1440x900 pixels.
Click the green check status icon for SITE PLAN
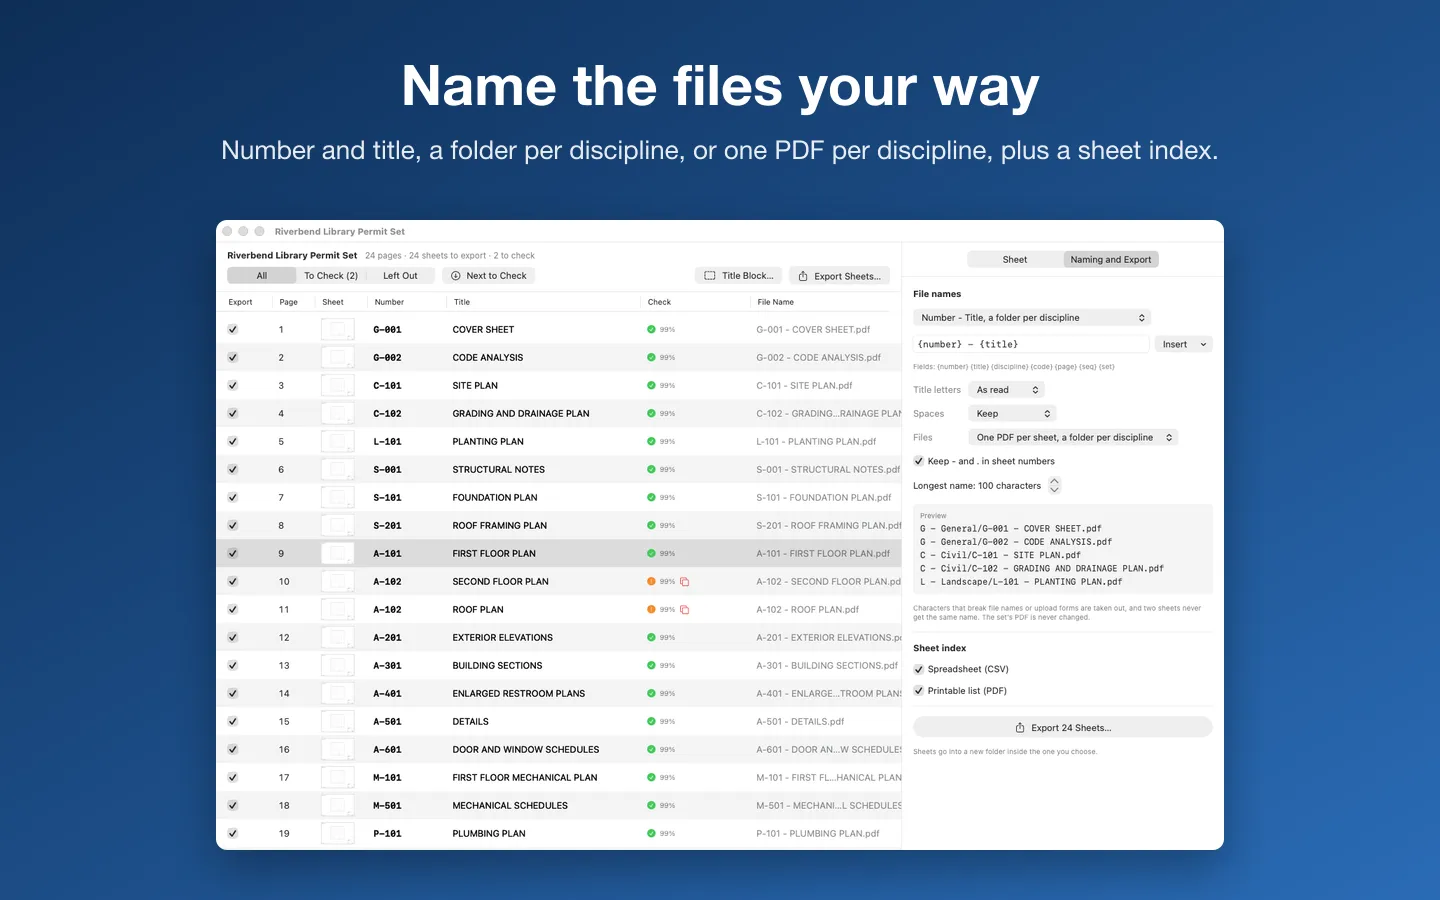(651, 385)
